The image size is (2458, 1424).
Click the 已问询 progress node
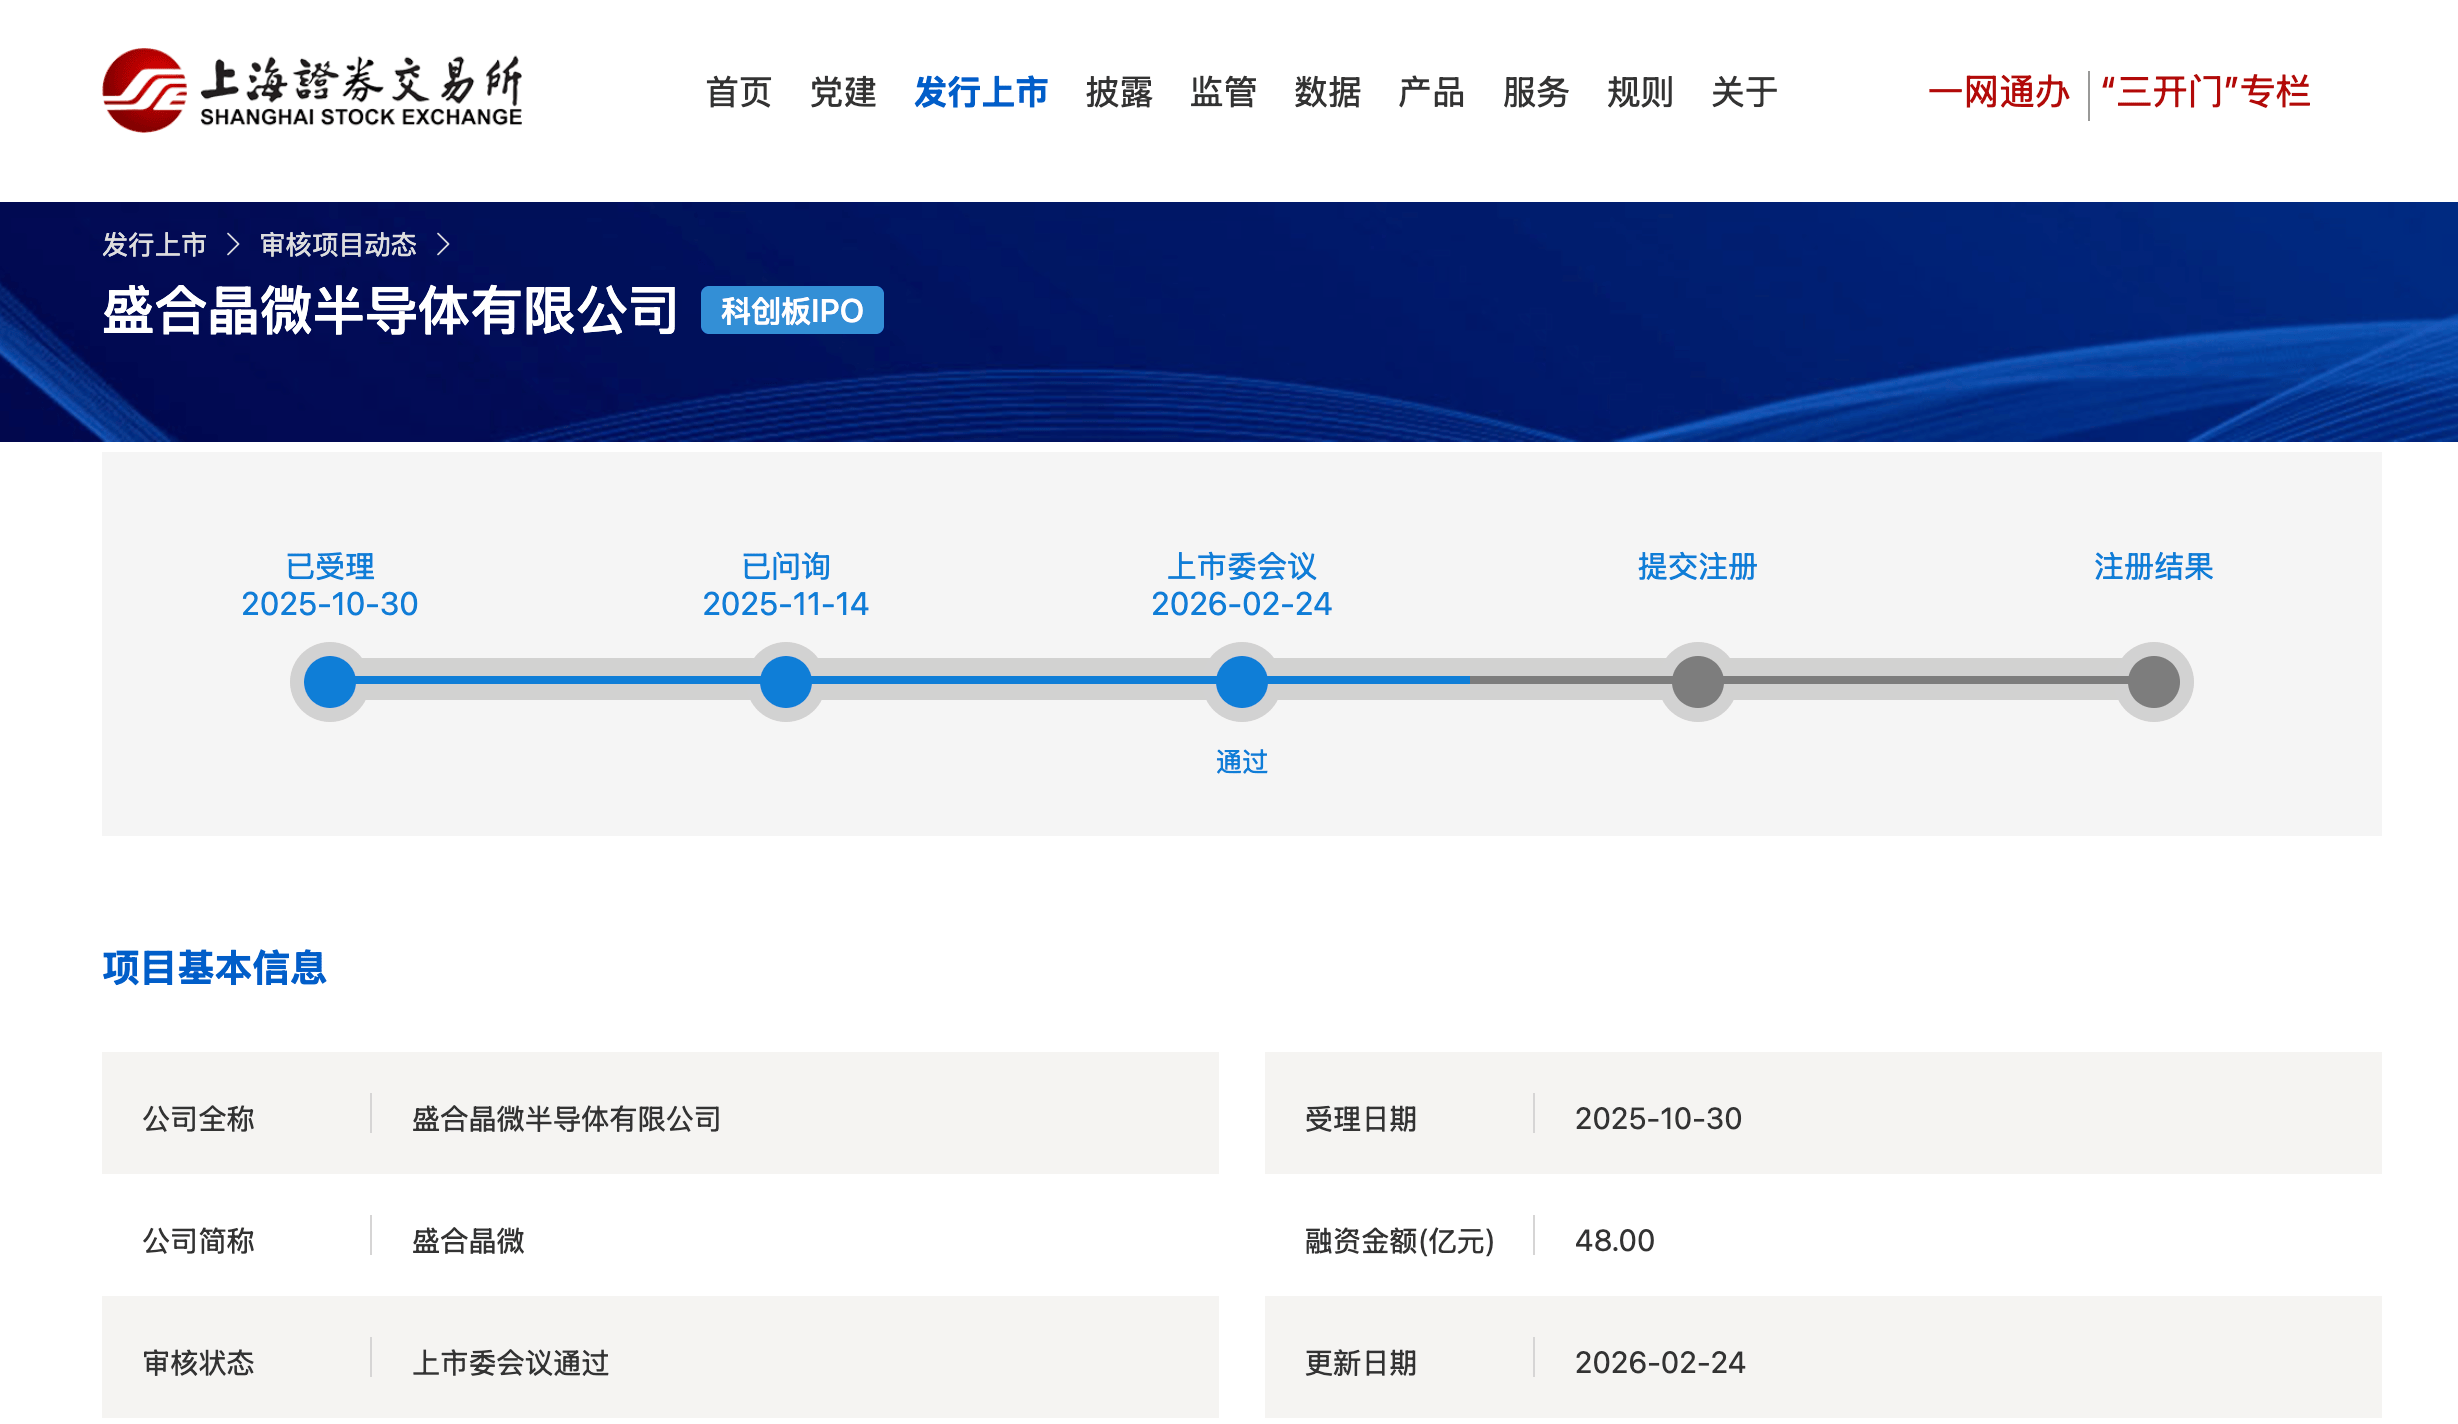click(x=786, y=682)
